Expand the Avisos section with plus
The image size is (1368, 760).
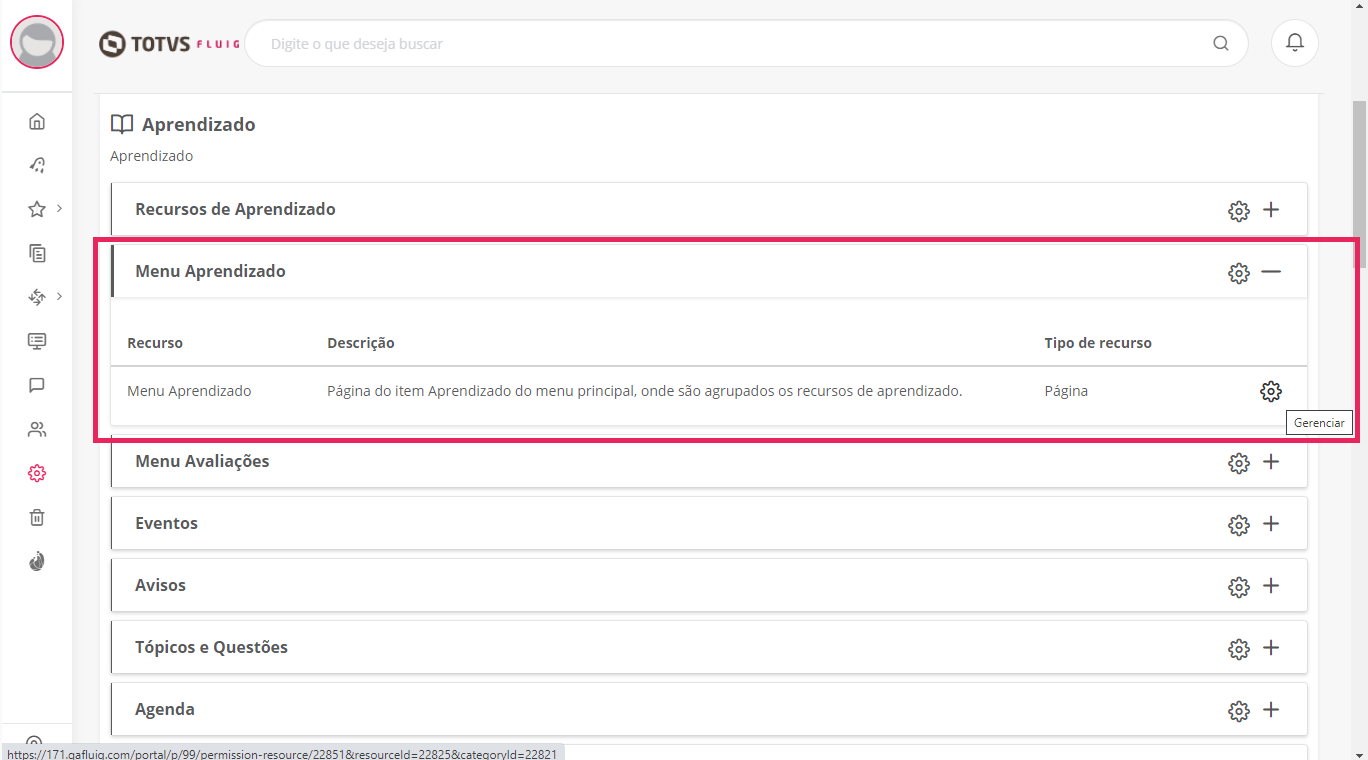[x=1271, y=586]
